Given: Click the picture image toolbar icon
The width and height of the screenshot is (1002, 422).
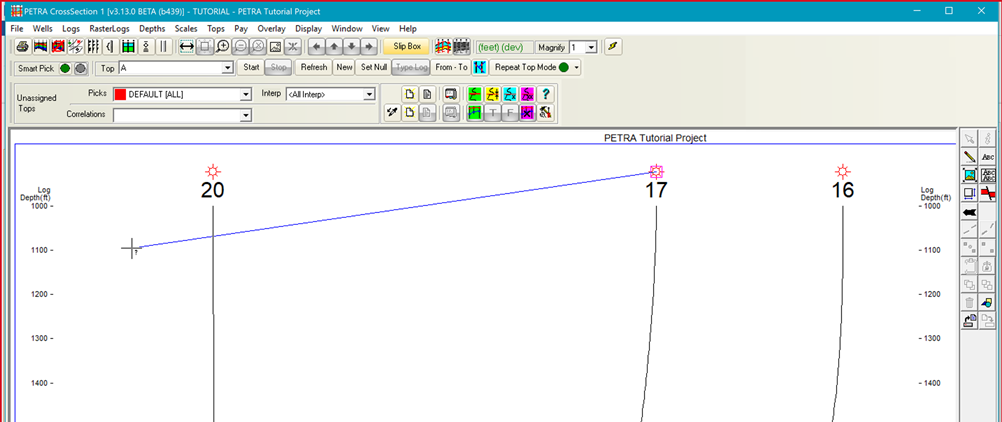Looking at the screenshot, I should point(275,47).
